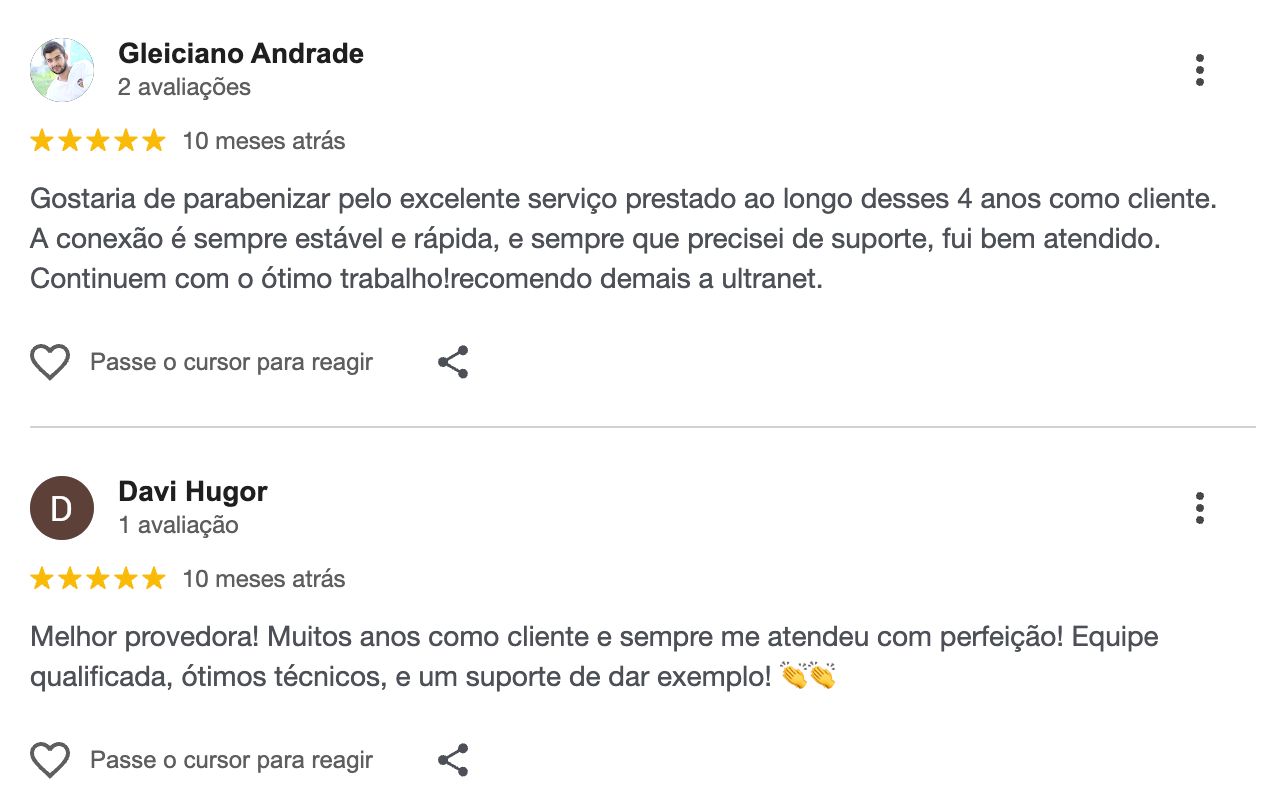This screenshot has height=806, width=1286.
Task: Click share icon under Gleiciano Andrade's review
Action: (x=453, y=362)
